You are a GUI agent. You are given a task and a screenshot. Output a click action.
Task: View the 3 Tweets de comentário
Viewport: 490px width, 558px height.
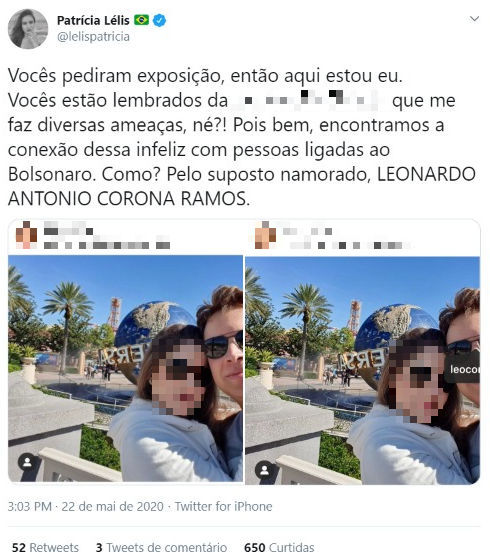[161, 547]
